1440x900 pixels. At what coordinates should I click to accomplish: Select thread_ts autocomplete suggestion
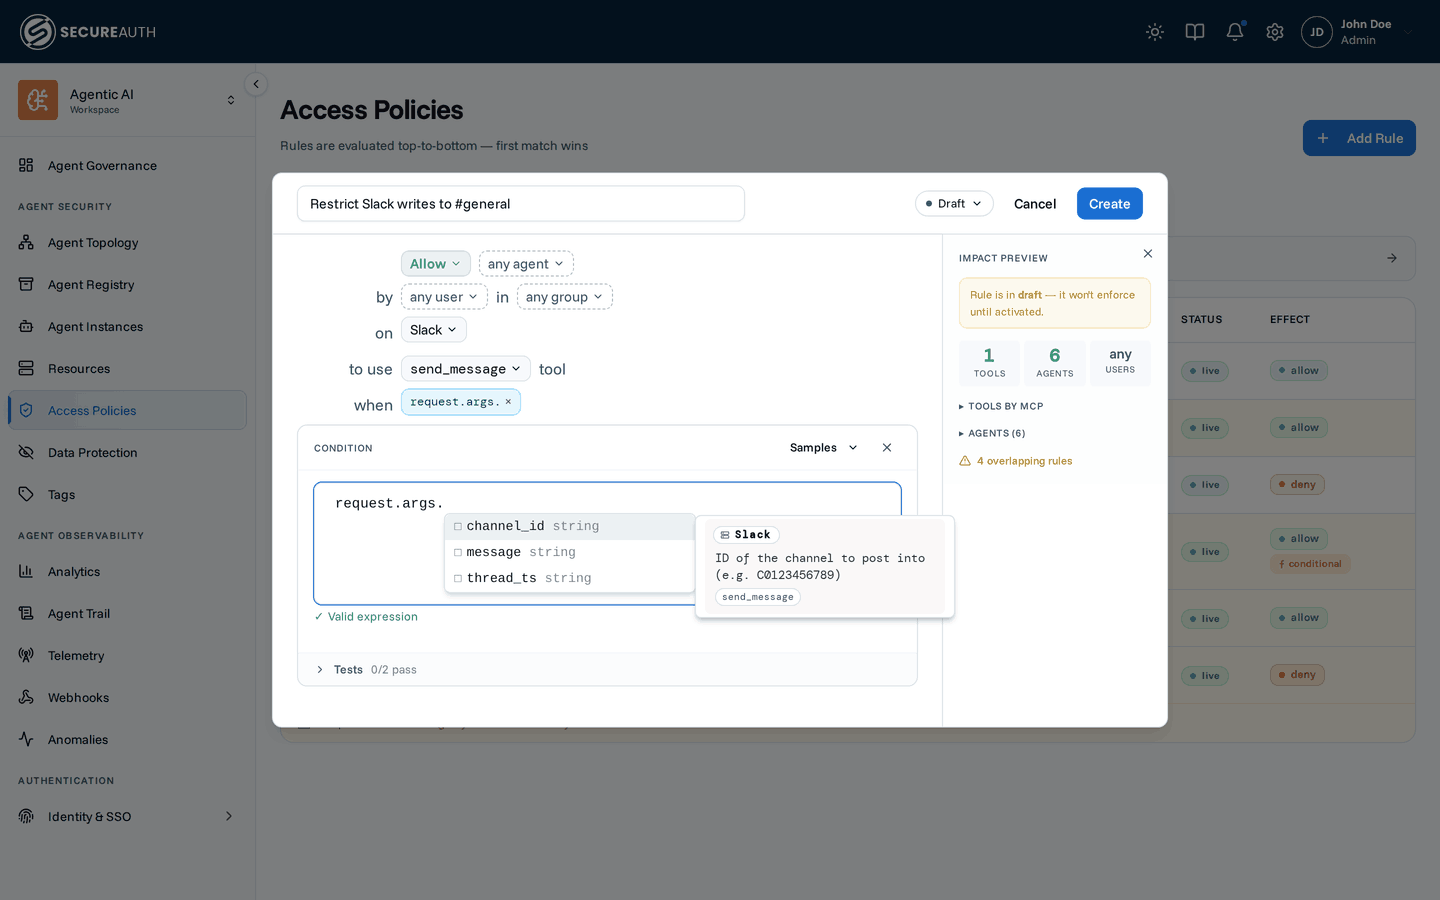(570, 578)
